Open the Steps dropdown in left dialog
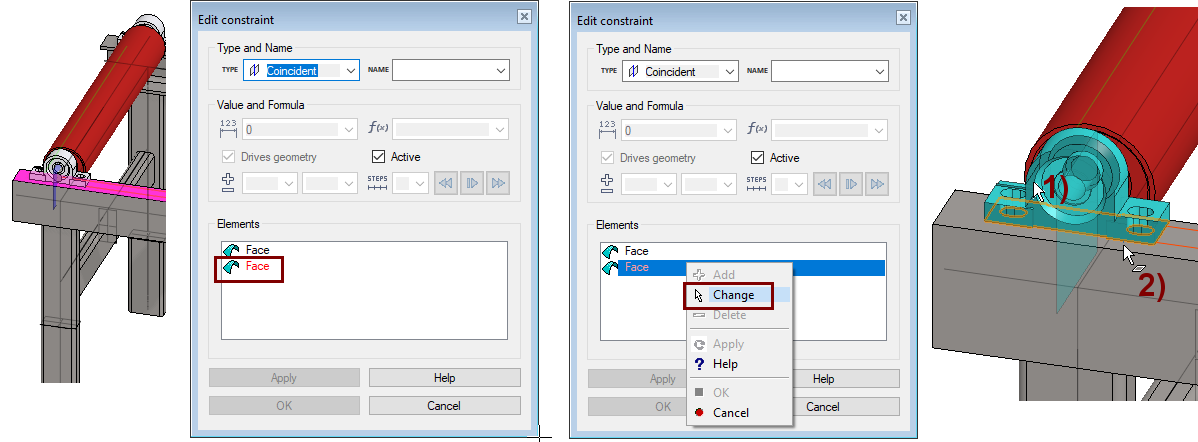Screen dimensions: 1198x442 point(418,183)
